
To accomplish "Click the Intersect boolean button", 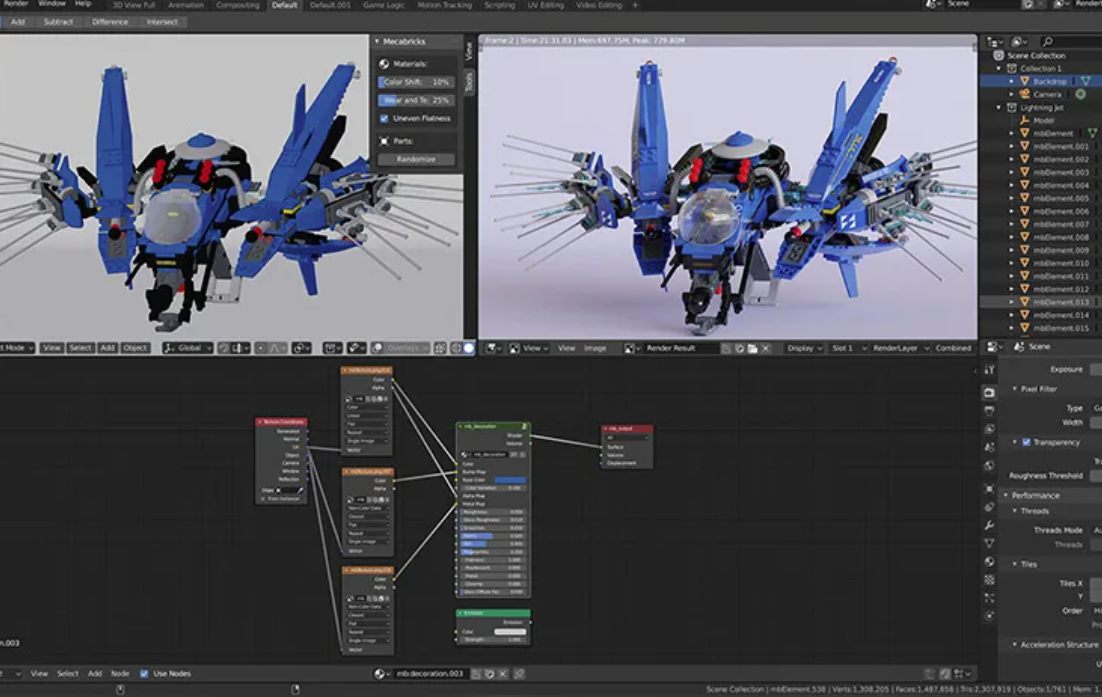I will tap(162, 22).
